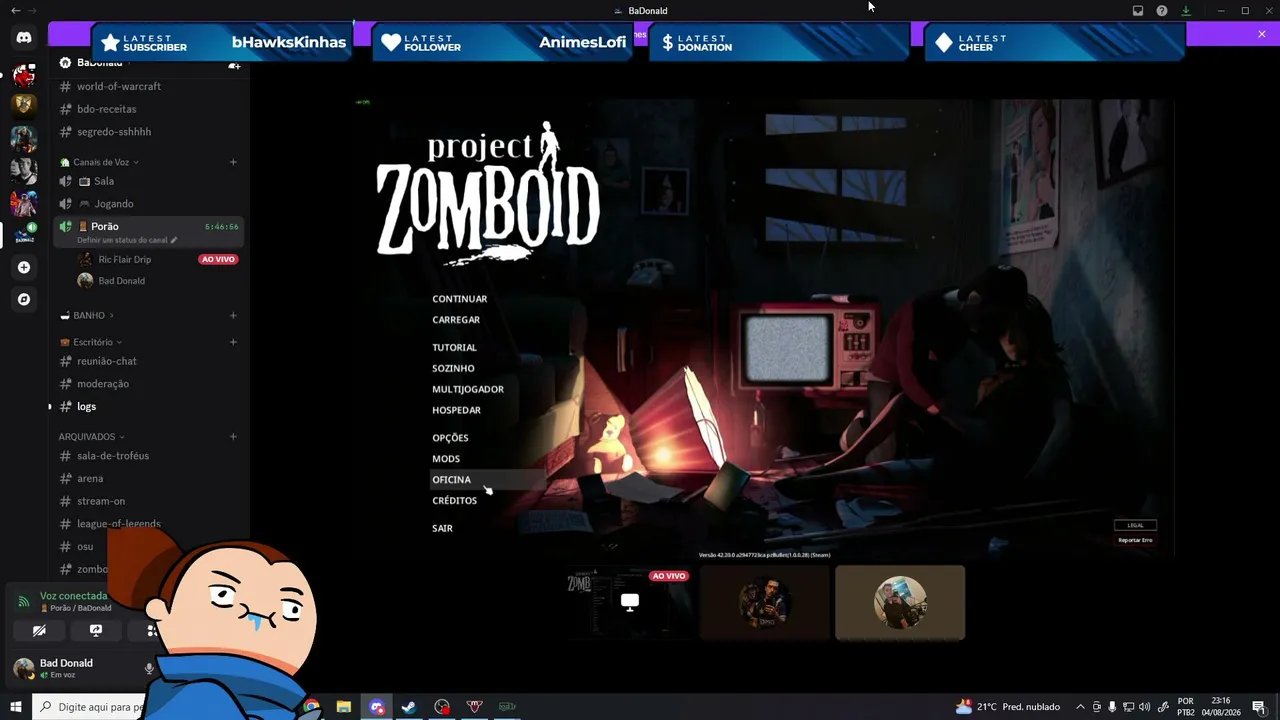
Task: Open the Windows notification center icon
Action: click(1259, 707)
